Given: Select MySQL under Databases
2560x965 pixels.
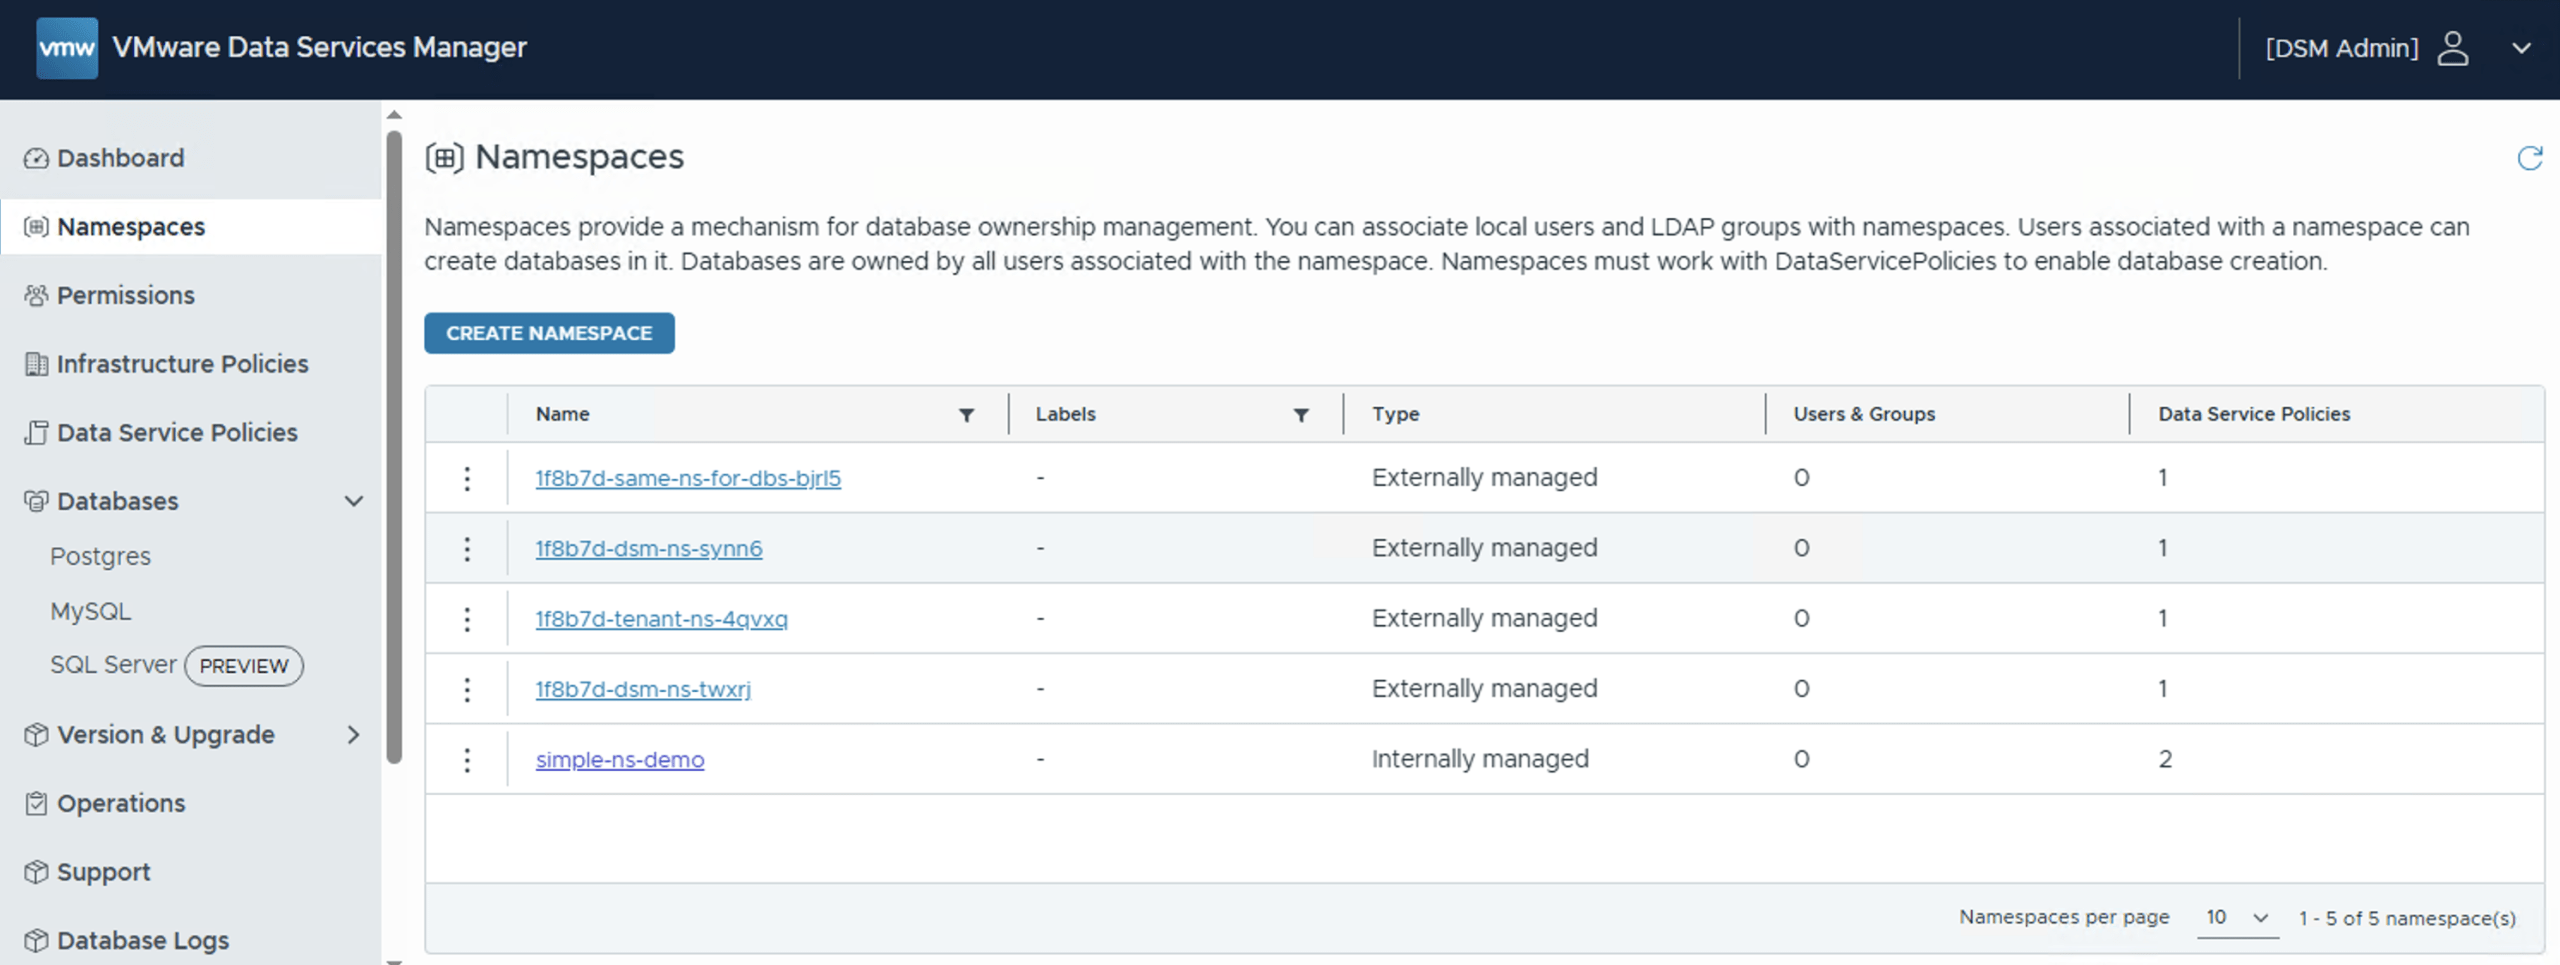Looking at the screenshot, I should [x=90, y=611].
